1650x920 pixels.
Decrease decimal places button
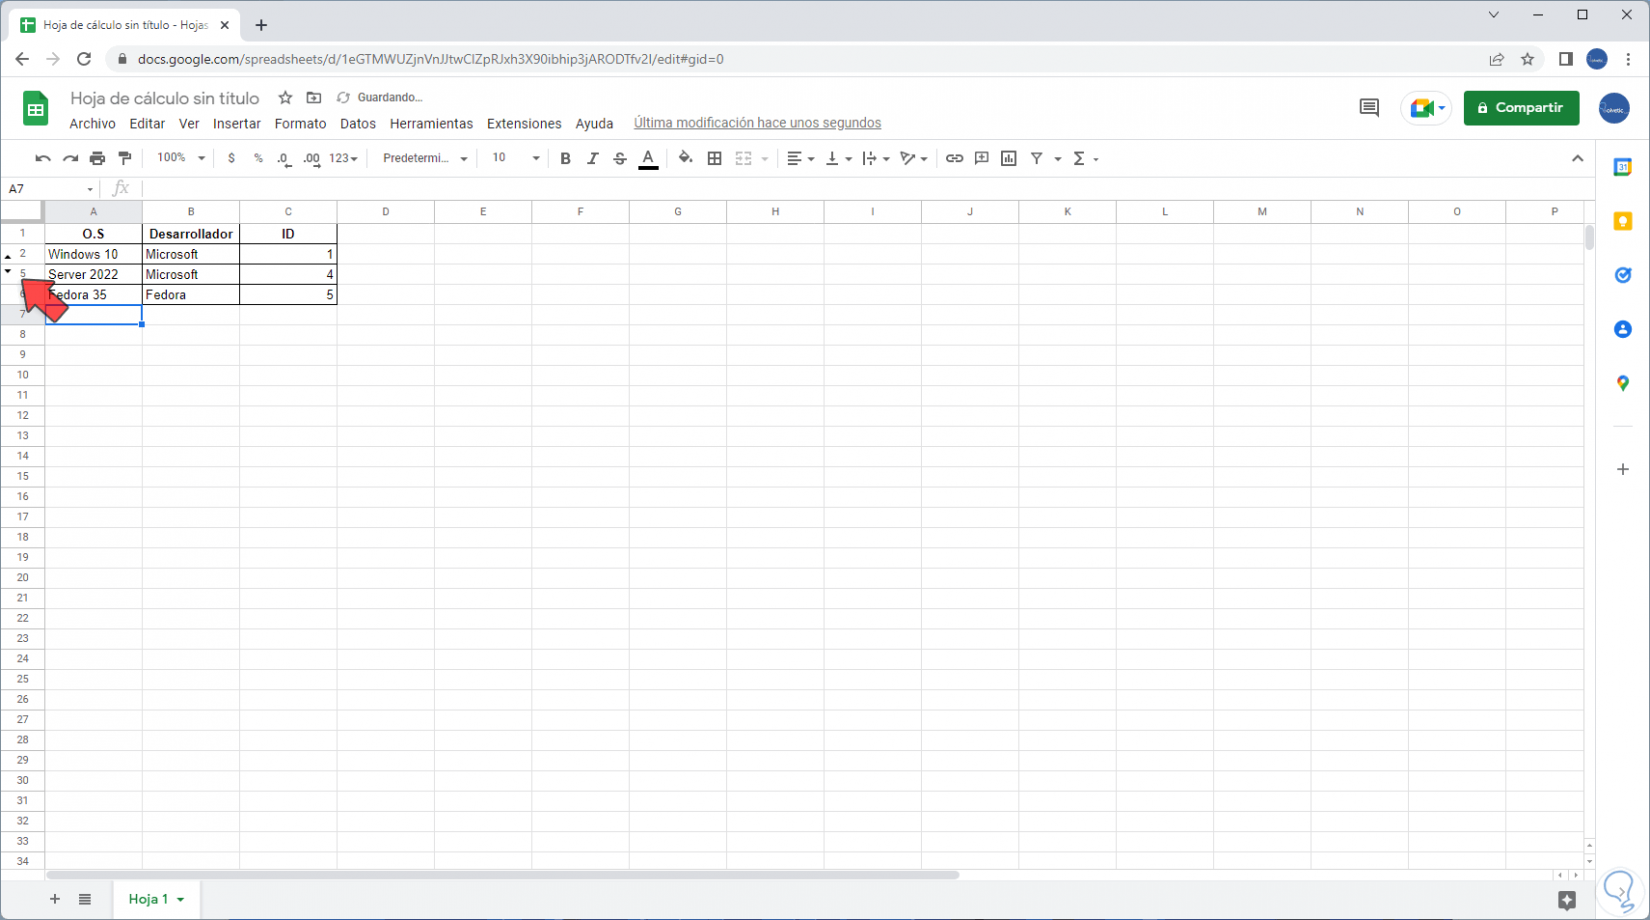[285, 158]
